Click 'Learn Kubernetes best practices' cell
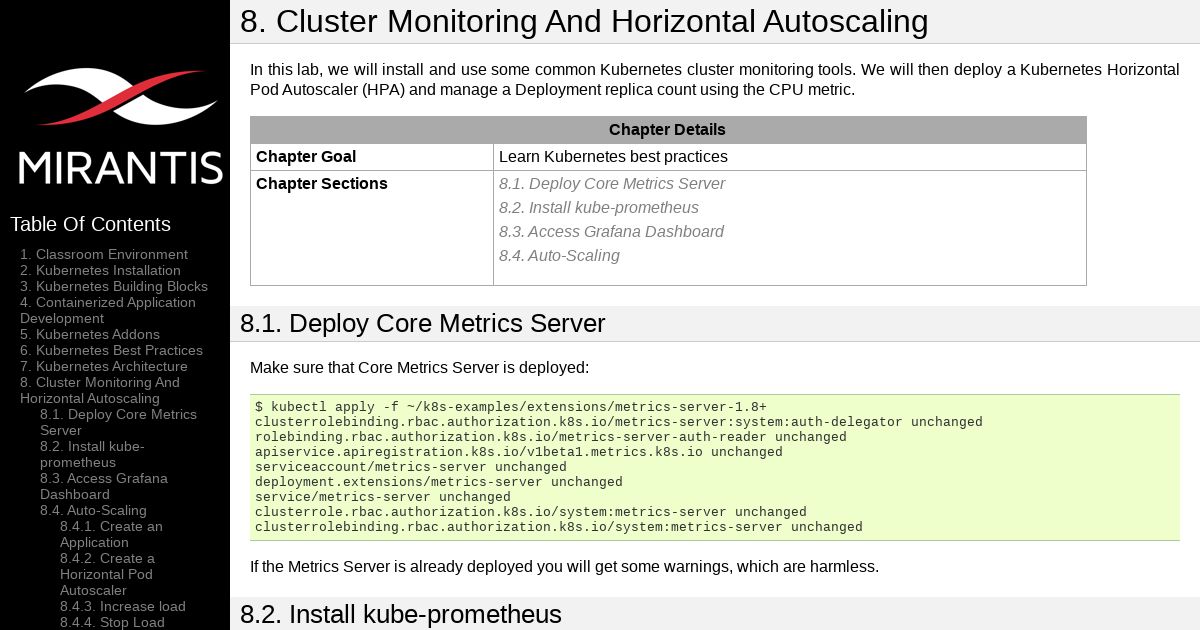Screen dimensions: 1200x630 tap(790, 157)
